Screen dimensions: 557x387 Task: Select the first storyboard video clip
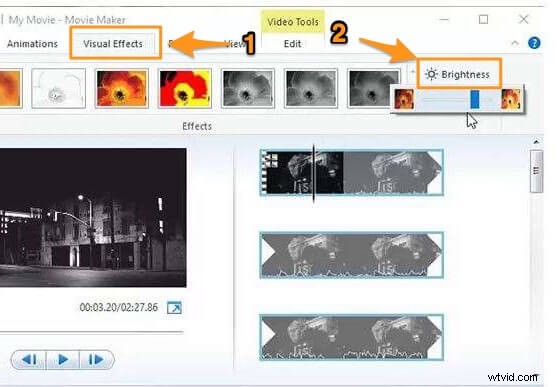pyautogui.click(x=352, y=172)
